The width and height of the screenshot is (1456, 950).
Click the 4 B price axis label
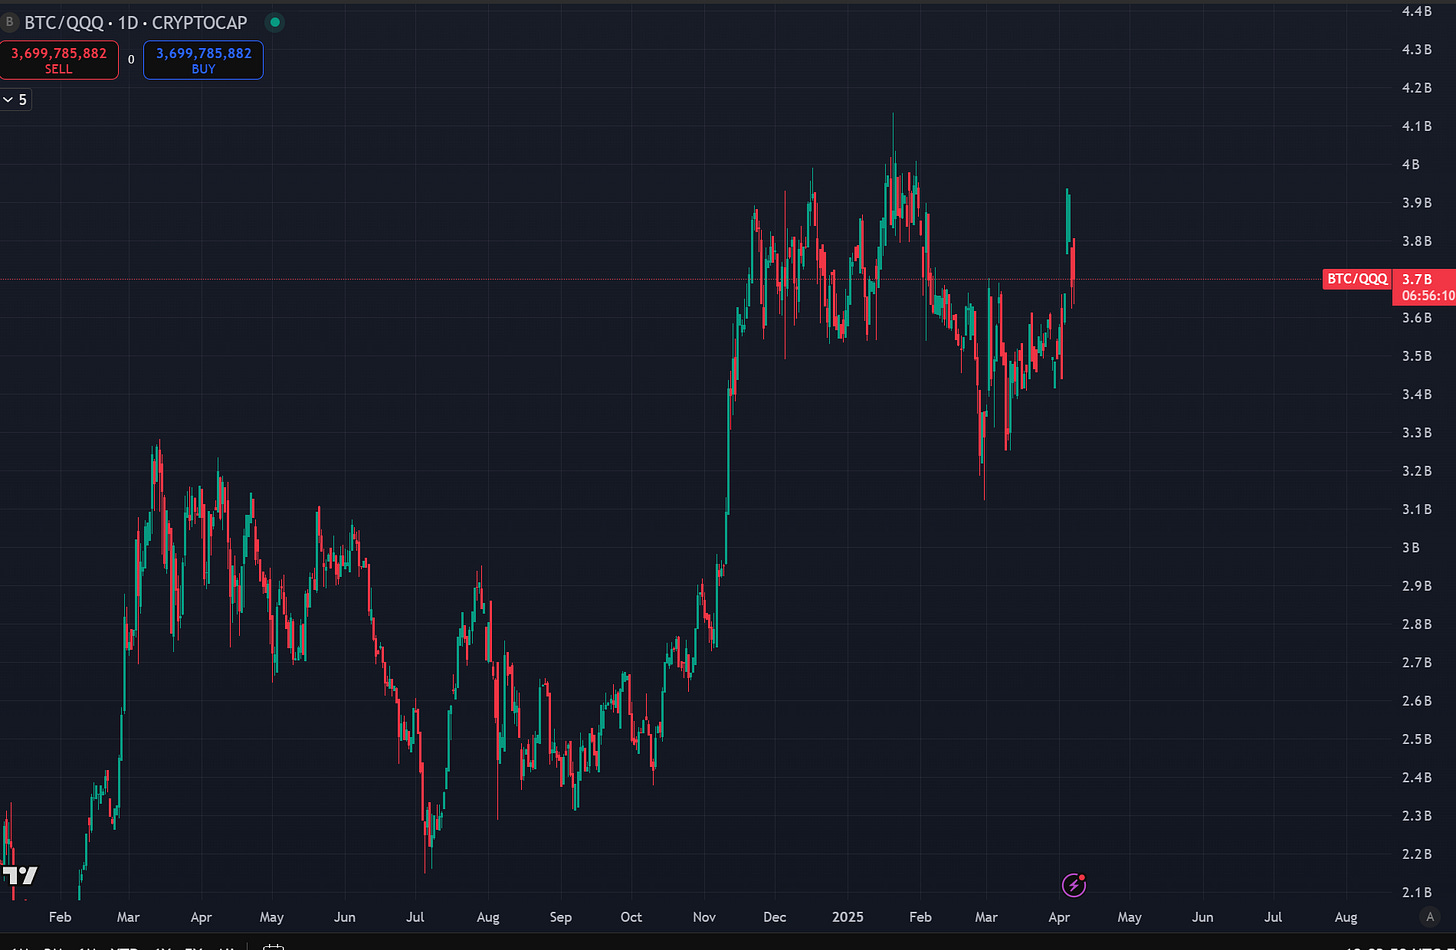(x=1411, y=165)
